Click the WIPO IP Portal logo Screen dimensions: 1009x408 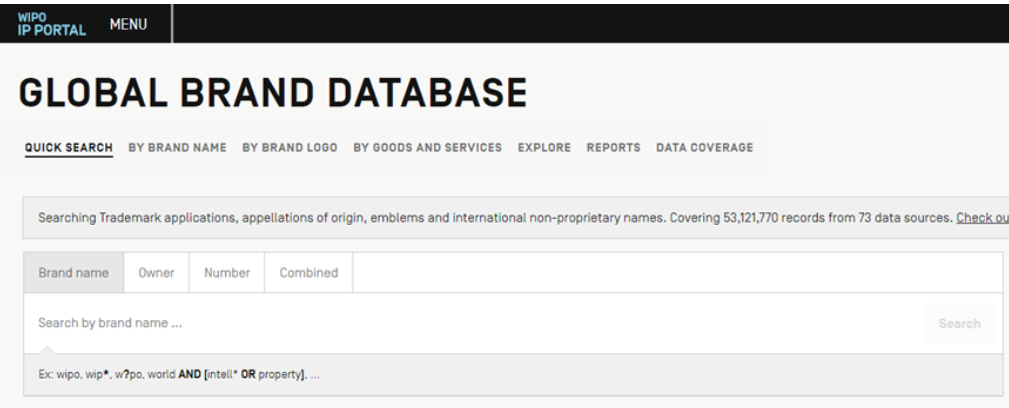coord(45,20)
